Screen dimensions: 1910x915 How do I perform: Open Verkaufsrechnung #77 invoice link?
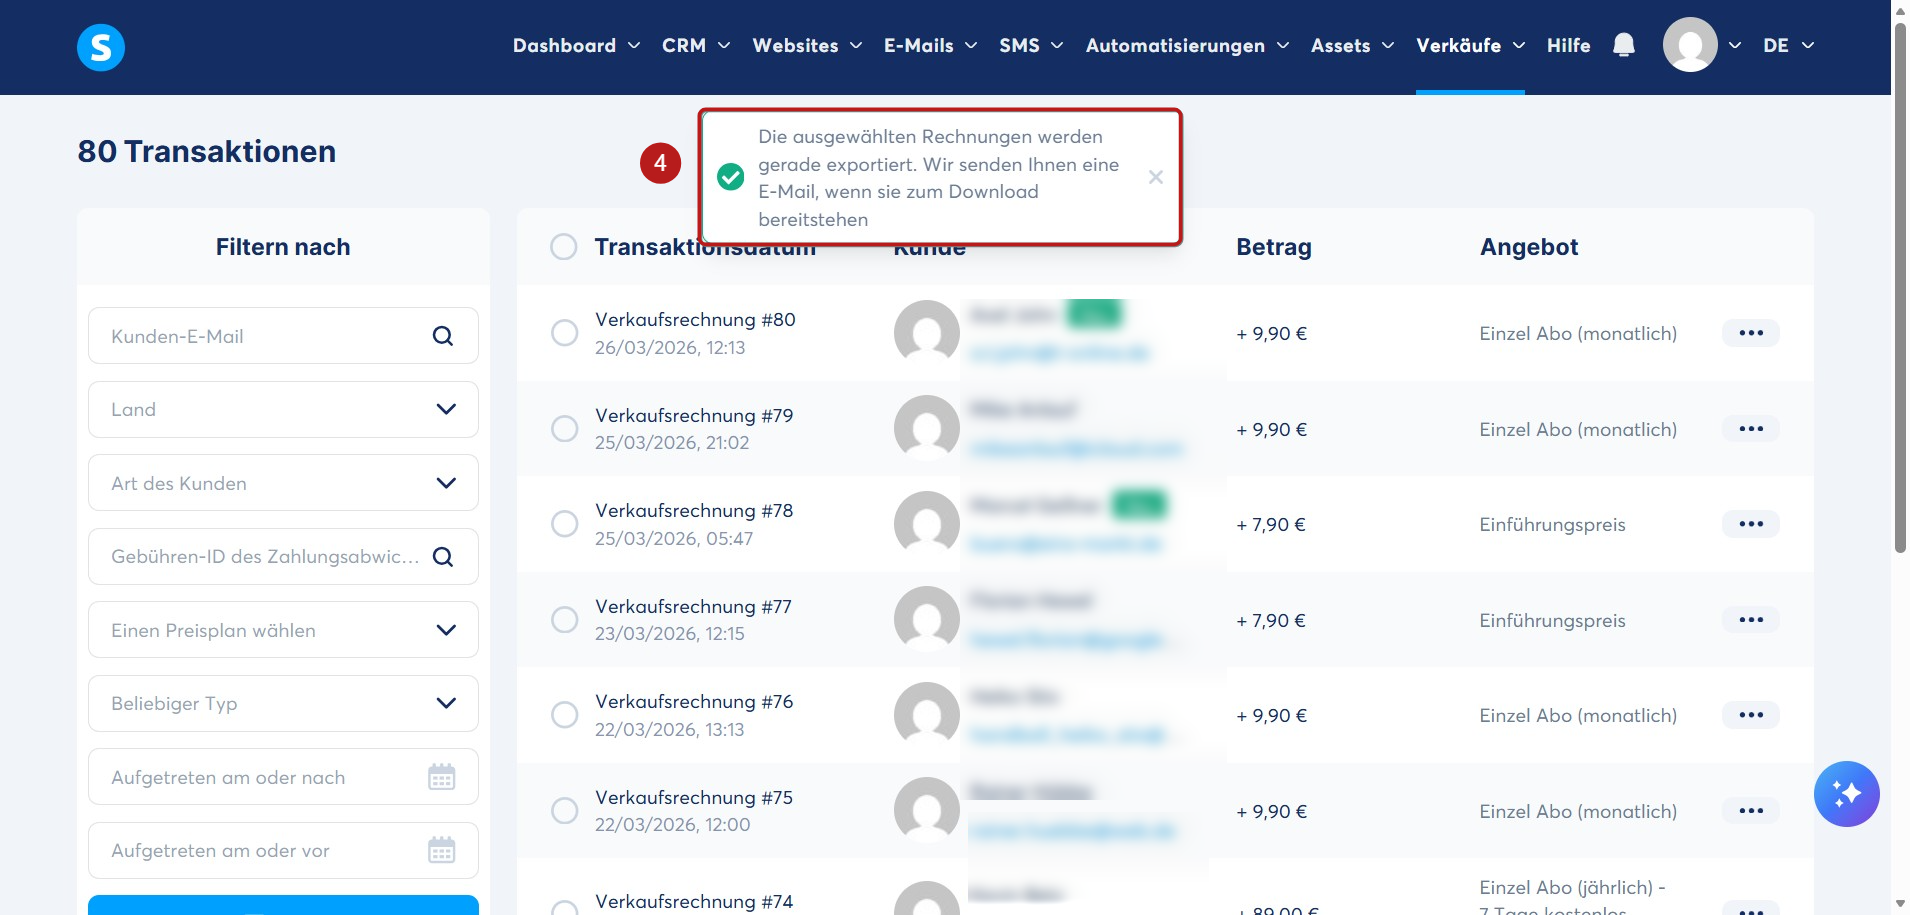(x=693, y=607)
